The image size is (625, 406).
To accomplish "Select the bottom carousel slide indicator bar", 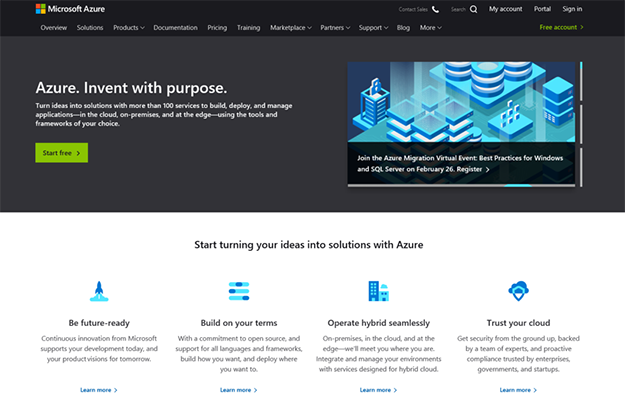I will click(581, 167).
